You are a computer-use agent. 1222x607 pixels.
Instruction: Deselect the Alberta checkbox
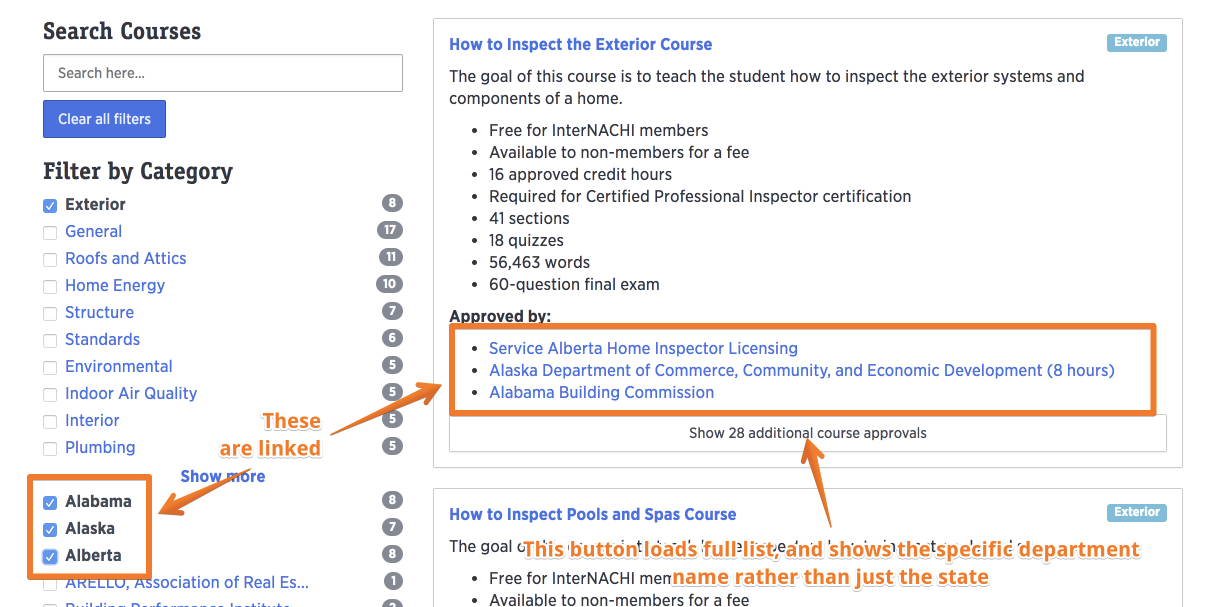tap(50, 557)
